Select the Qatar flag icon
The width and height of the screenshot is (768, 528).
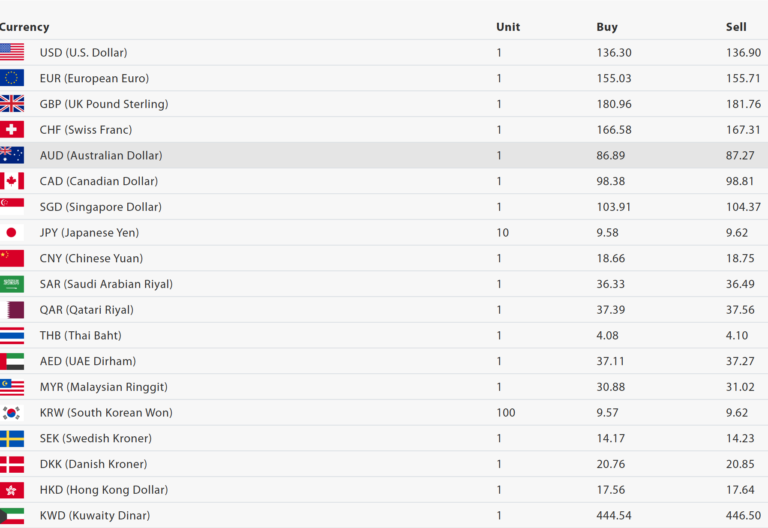pyautogui.click(x=12, y=310)
